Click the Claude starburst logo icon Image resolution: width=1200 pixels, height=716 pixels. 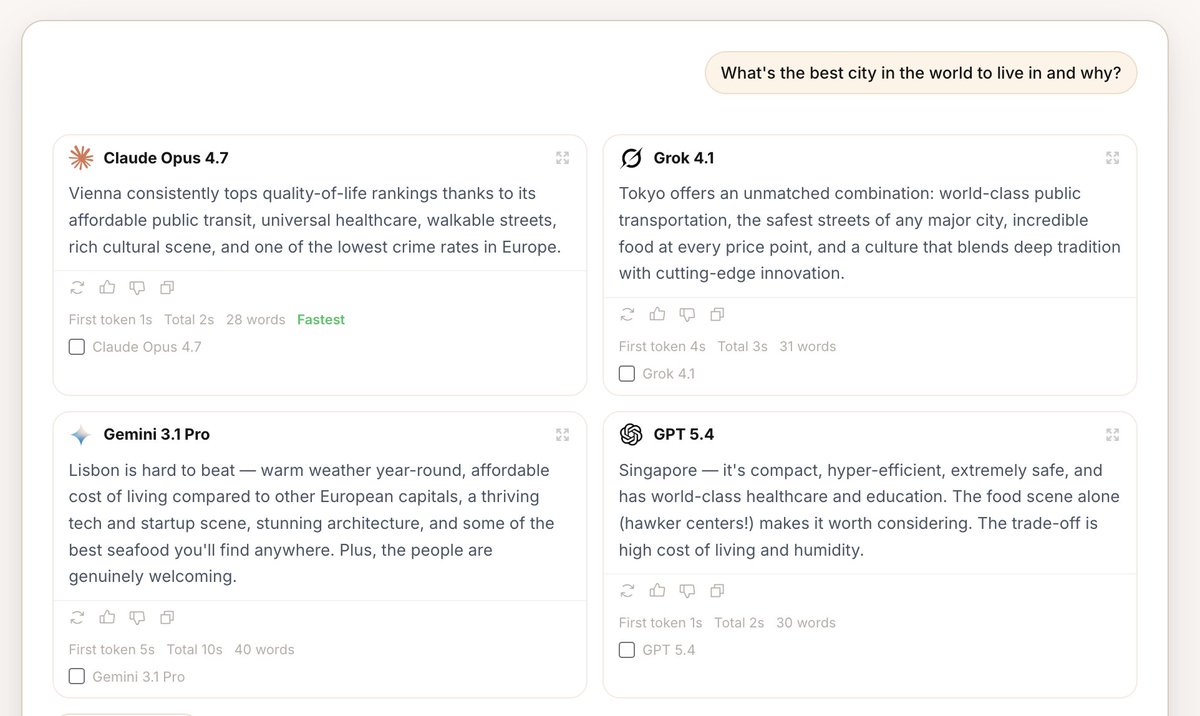coord(81,158)
